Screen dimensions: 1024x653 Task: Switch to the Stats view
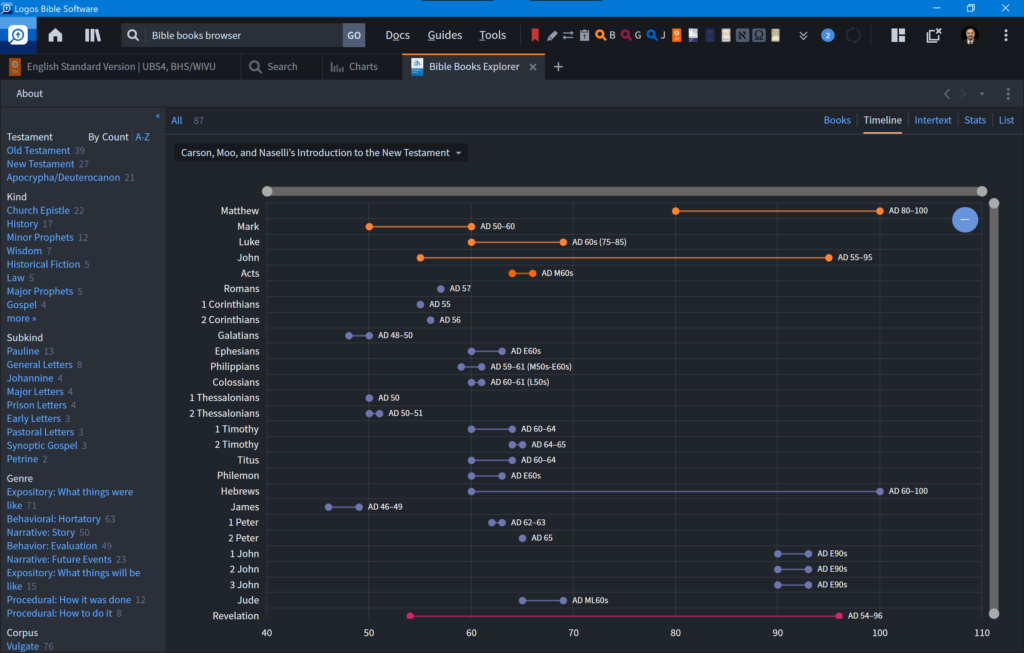point(975,120)
